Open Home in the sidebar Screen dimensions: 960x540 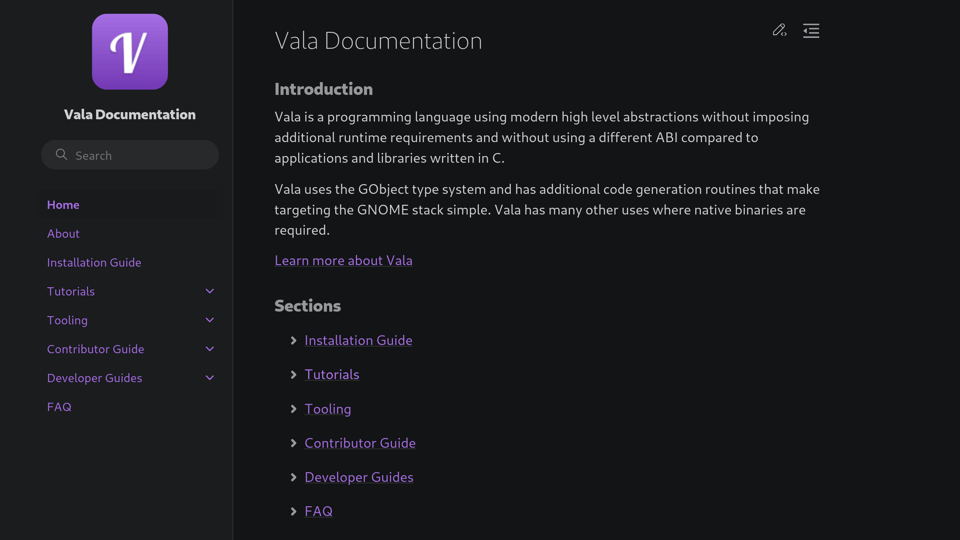63,204
